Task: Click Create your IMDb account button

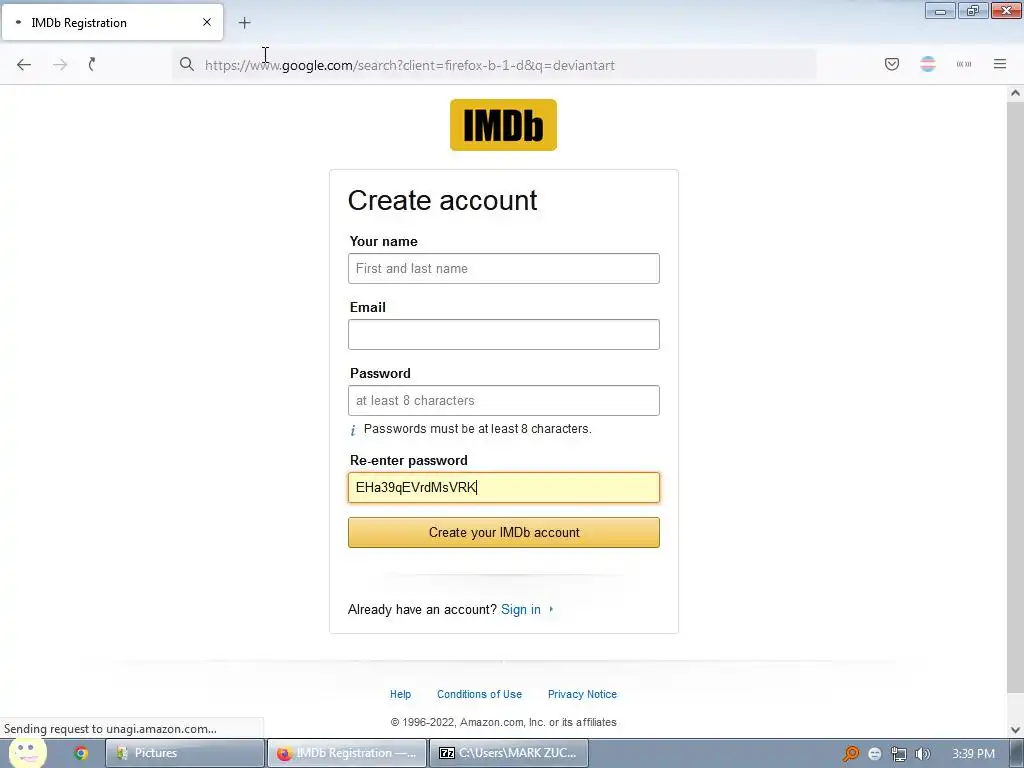Action: [504, 532]
